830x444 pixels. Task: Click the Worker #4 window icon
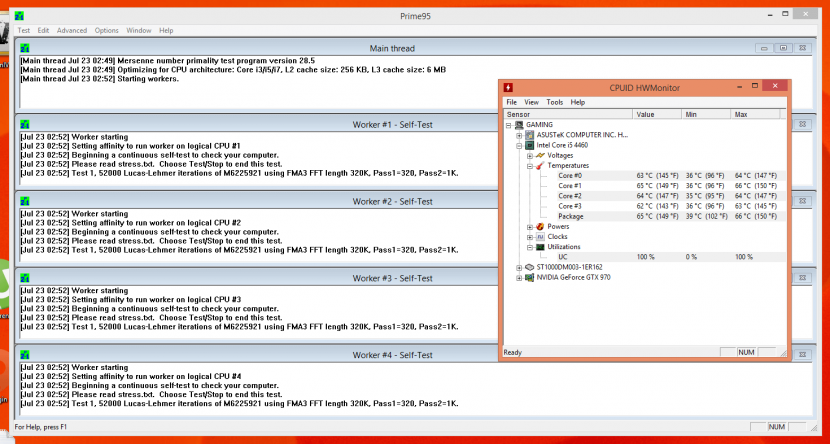pyautogui.click(x=24, y=355)
